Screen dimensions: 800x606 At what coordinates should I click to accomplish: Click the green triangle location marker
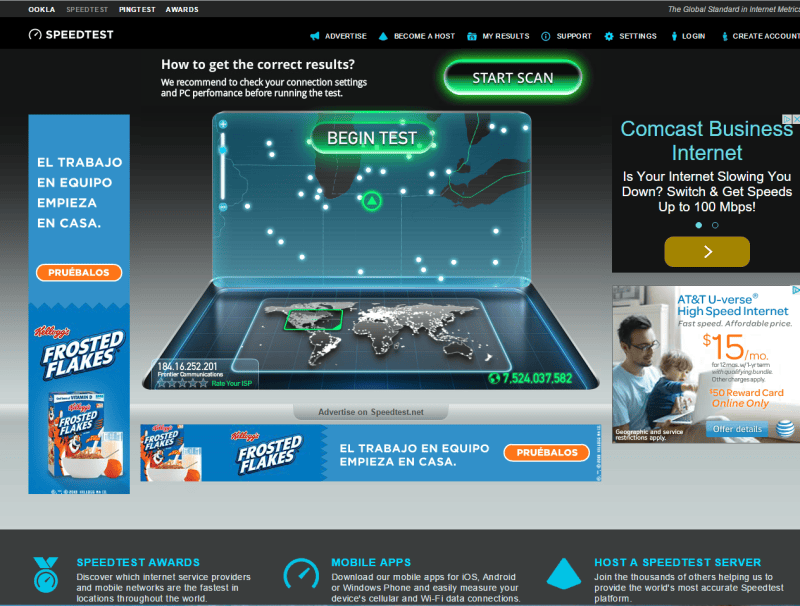click(x=372, y=201)
